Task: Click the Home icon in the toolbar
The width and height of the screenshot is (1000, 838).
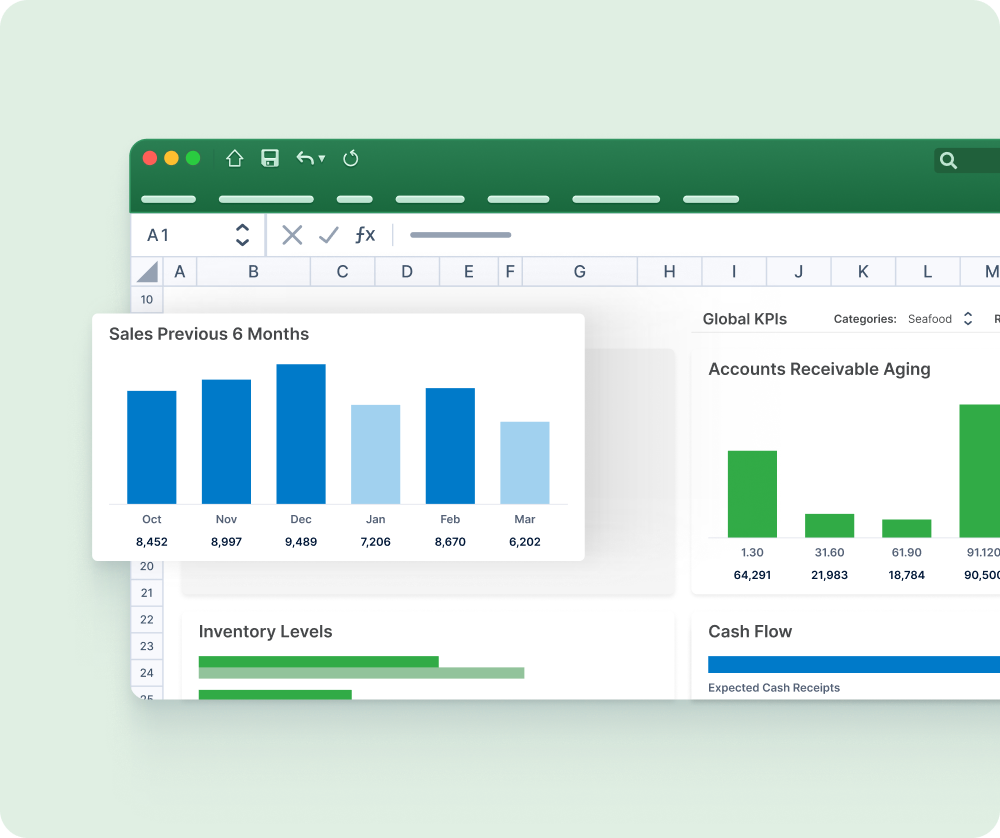Action: coord(234,158)
